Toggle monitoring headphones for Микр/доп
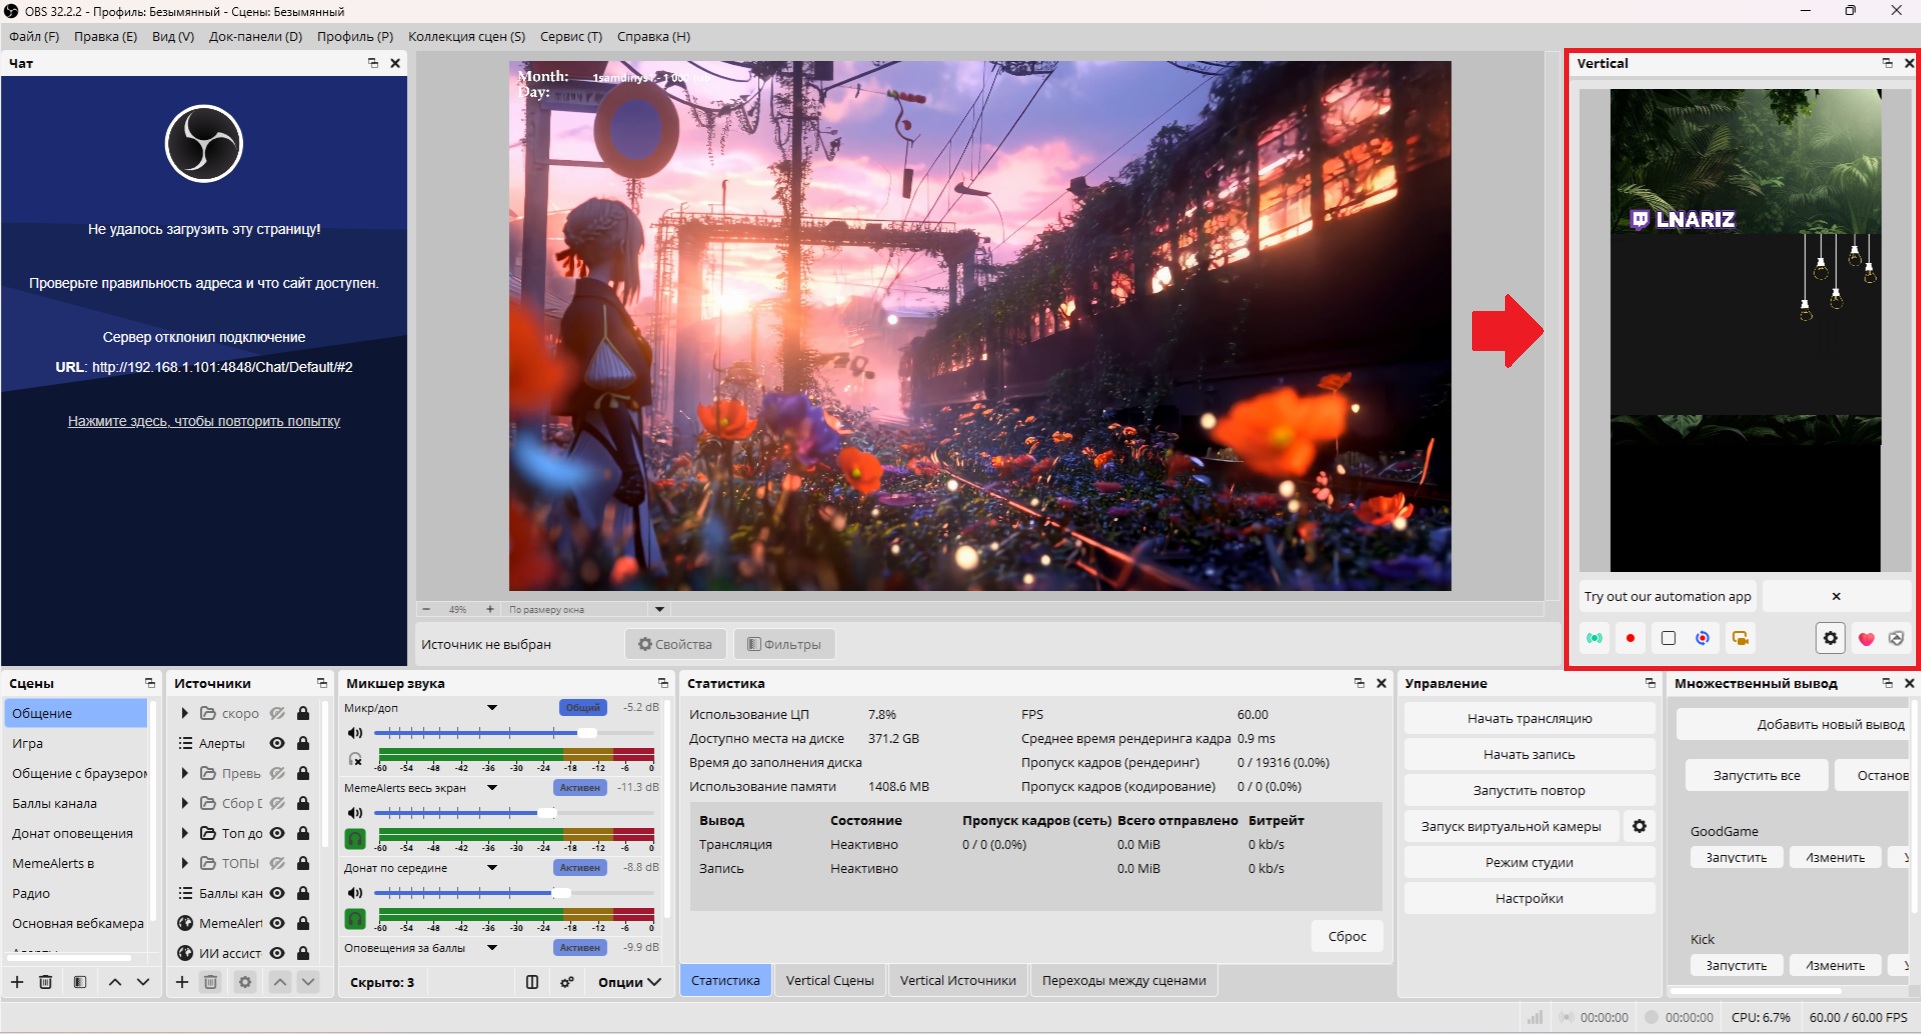 pos(355,759)
